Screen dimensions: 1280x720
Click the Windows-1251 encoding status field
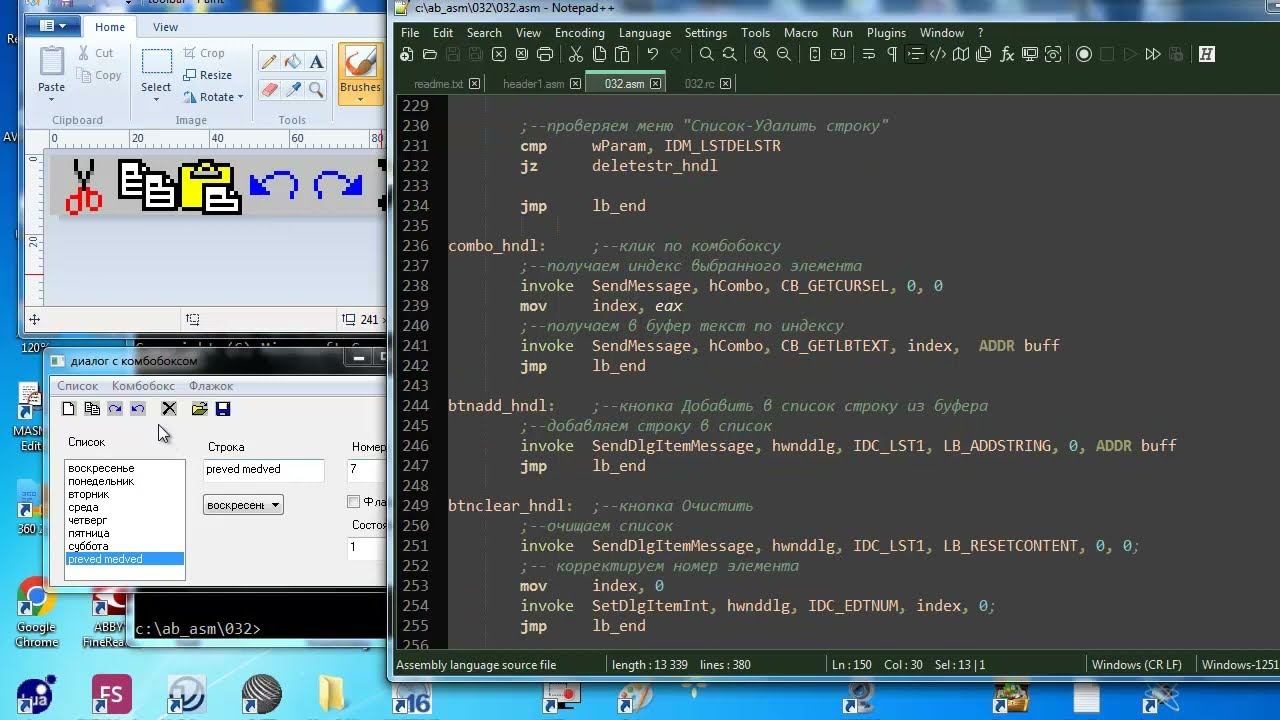click(1240, 665)
